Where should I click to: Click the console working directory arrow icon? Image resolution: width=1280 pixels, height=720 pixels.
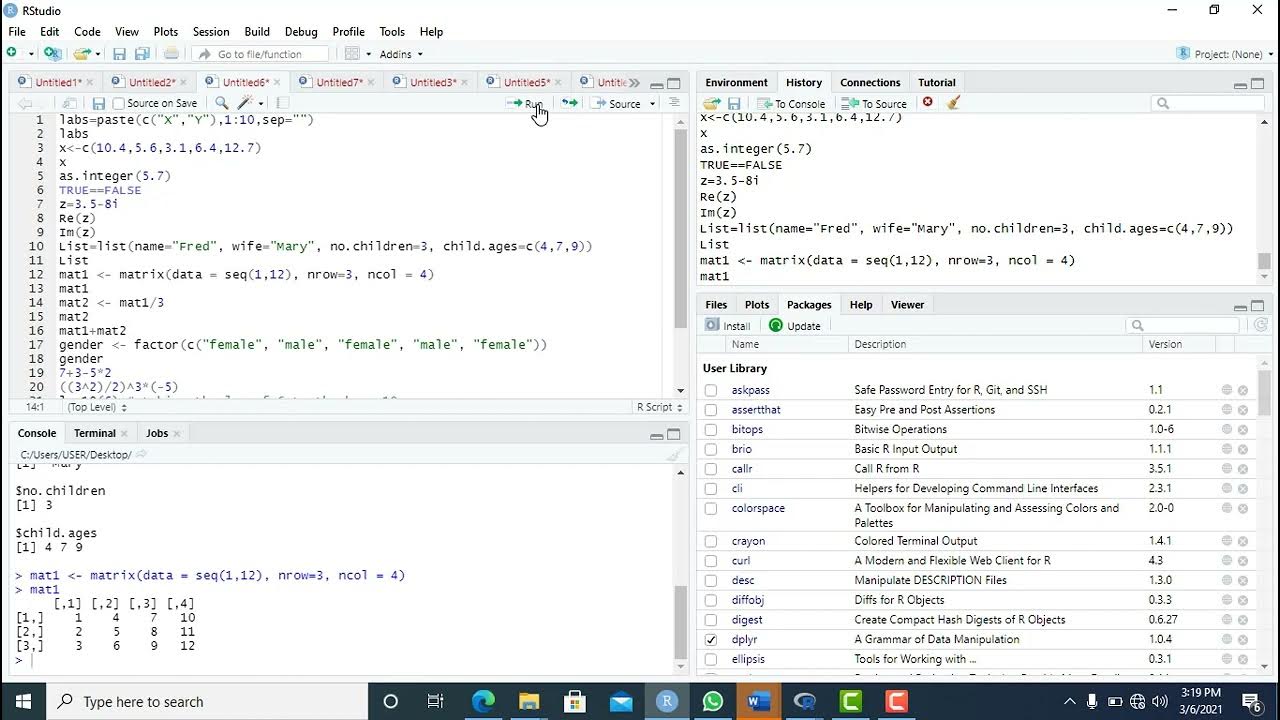pos(141,455)
